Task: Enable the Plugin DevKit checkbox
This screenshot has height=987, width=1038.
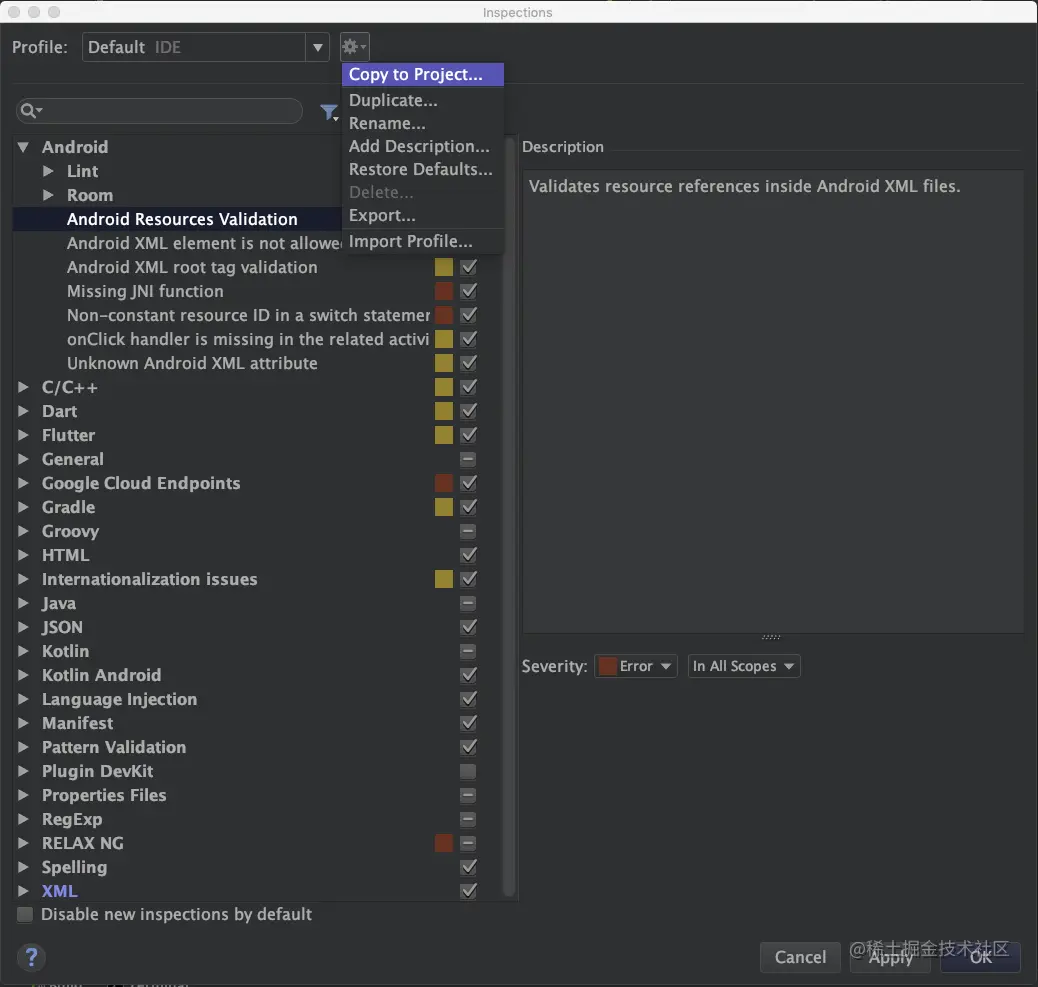Action: pos(468,771)
